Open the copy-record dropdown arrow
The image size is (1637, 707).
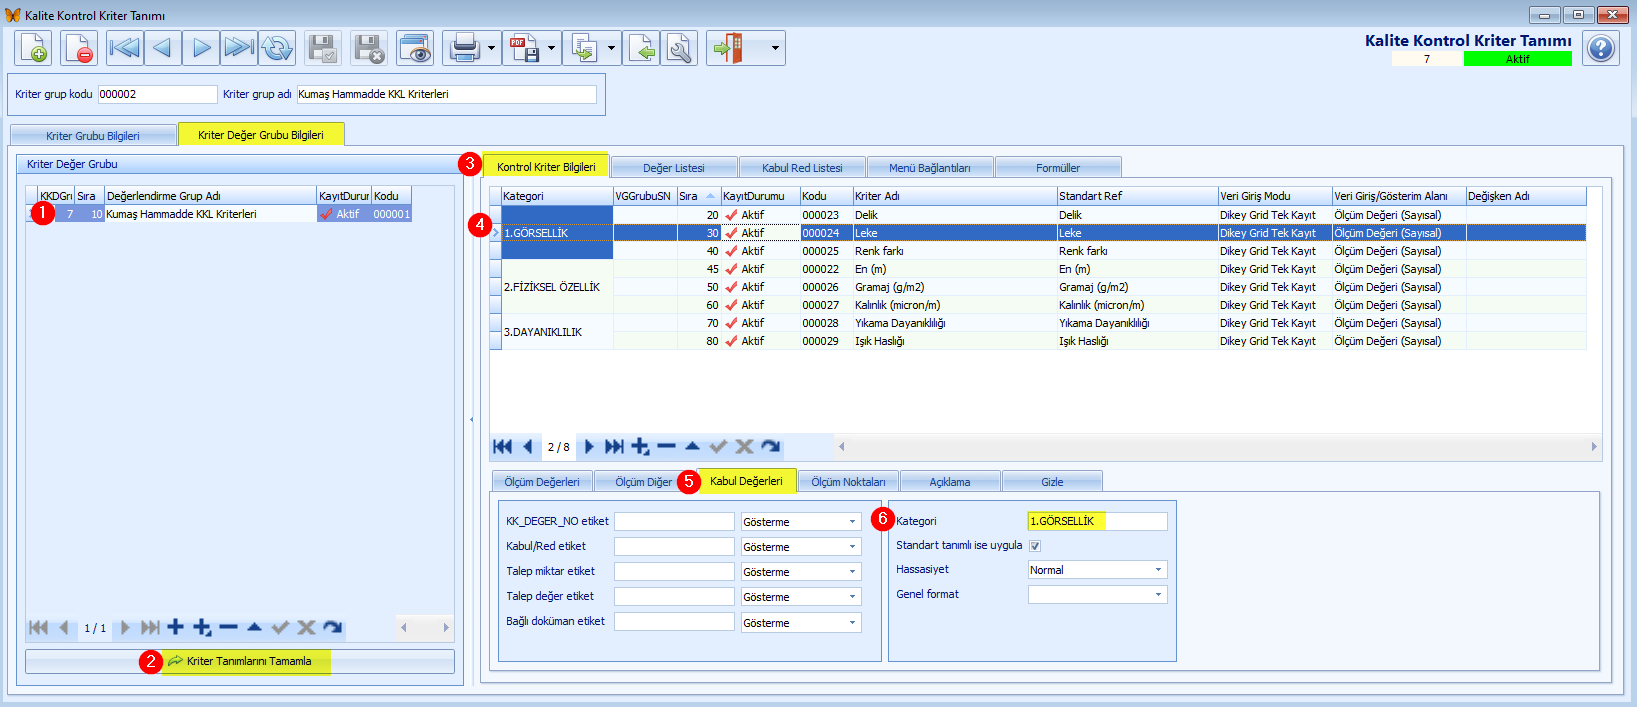(611, 48)
